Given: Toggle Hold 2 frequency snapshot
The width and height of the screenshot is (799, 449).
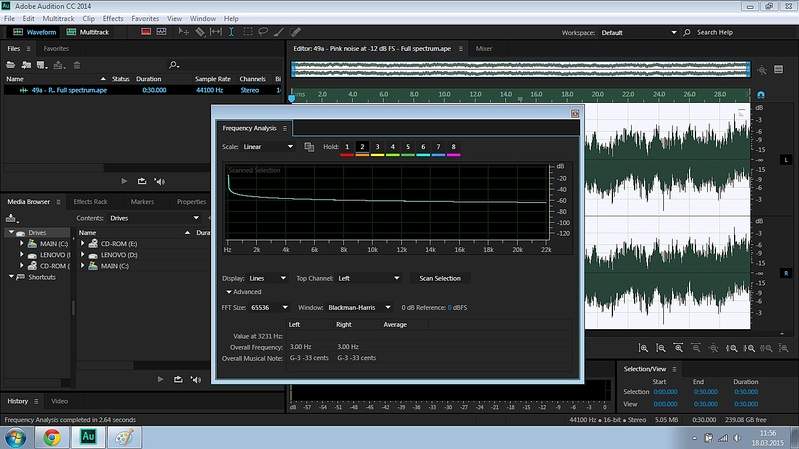Looking at the screenshot, I should coord(362,147).
